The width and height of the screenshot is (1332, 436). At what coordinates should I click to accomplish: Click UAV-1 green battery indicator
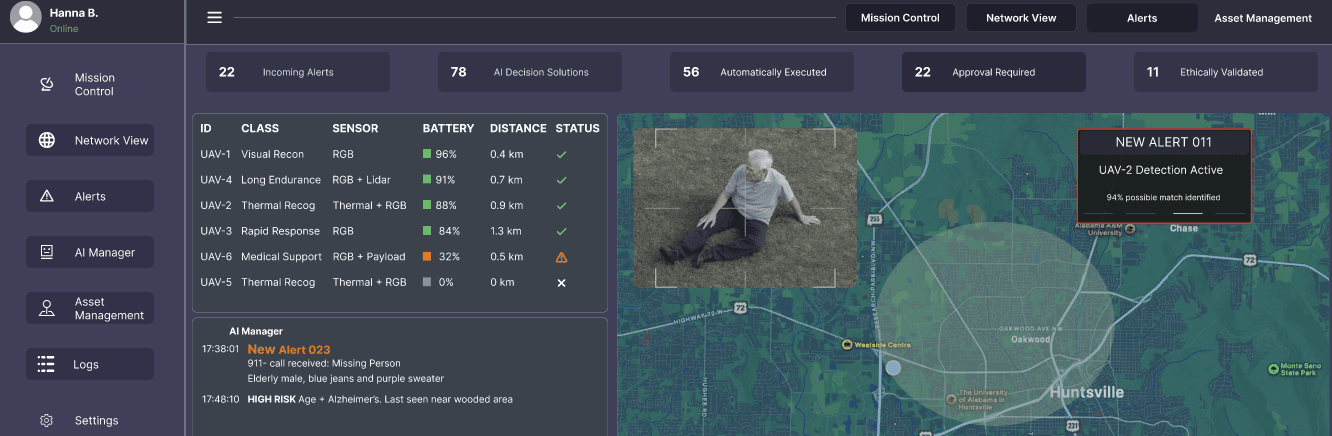pyautogui.click(x=427, y=154)
